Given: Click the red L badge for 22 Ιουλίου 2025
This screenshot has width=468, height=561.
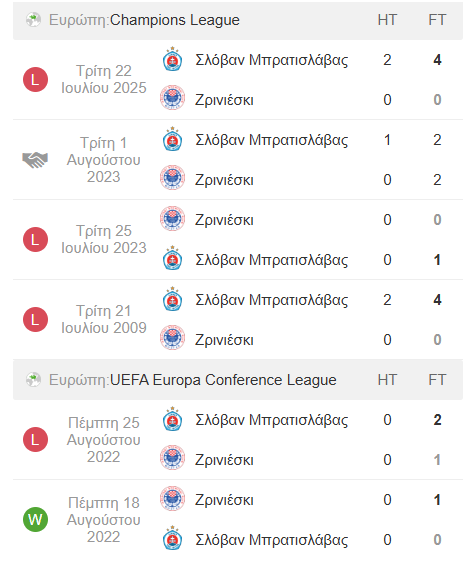Looking at the screenshot, I should point(35,79).
